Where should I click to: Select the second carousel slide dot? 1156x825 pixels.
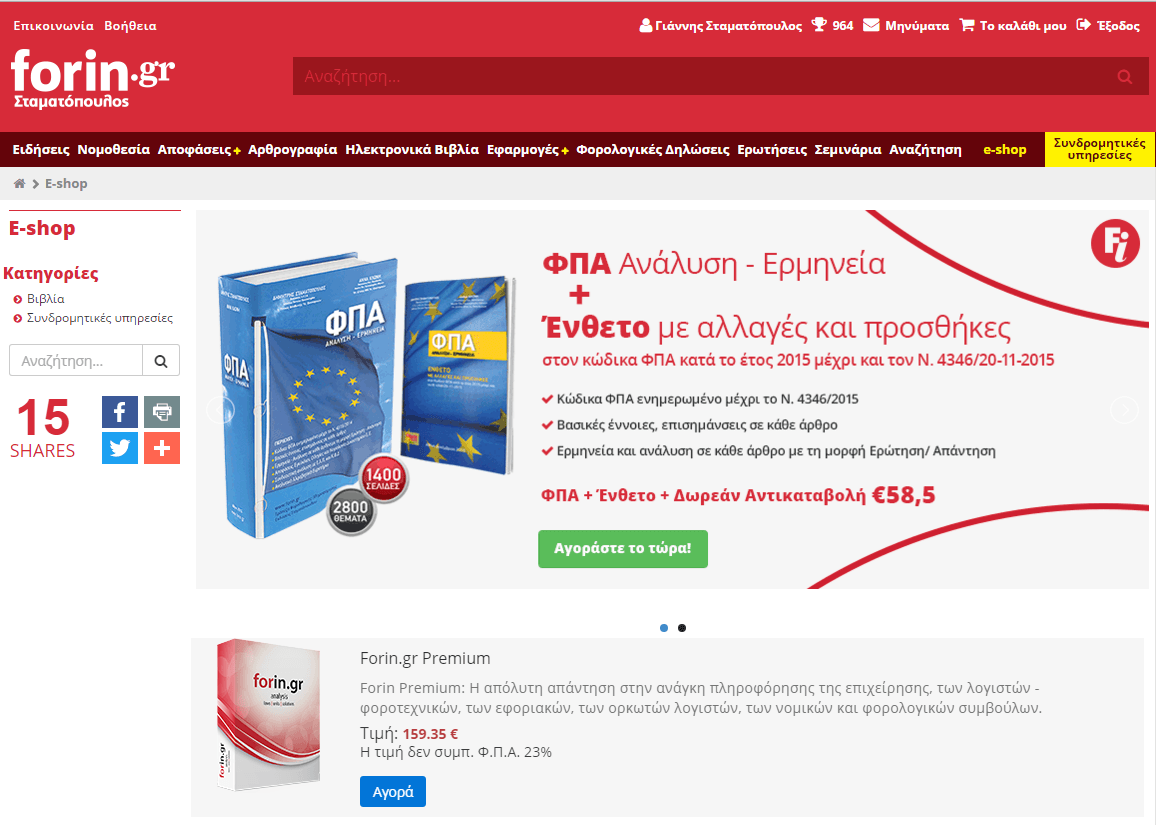coord(682,628)
